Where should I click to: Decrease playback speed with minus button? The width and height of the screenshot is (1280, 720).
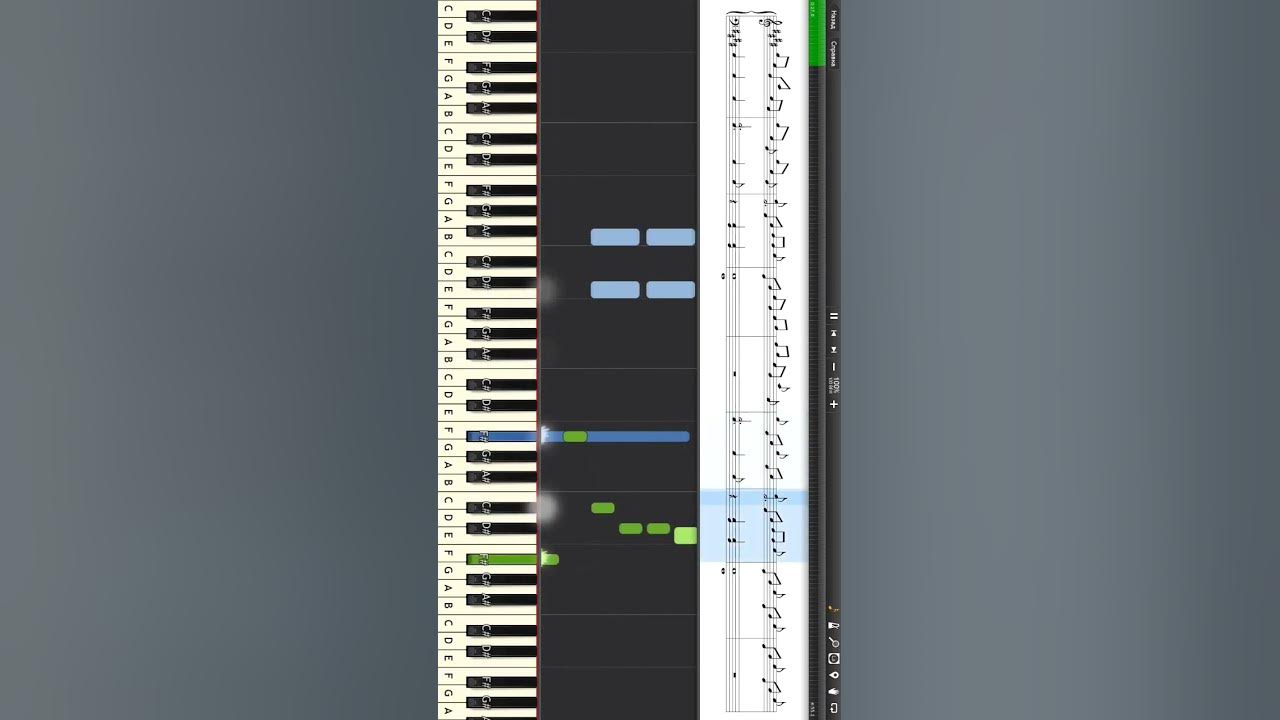pyautogui.click(x=834, y=367)
